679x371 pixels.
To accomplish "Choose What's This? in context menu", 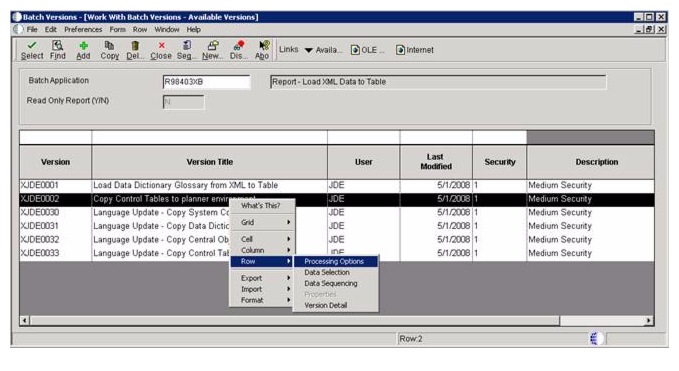I will coord(262,206).
